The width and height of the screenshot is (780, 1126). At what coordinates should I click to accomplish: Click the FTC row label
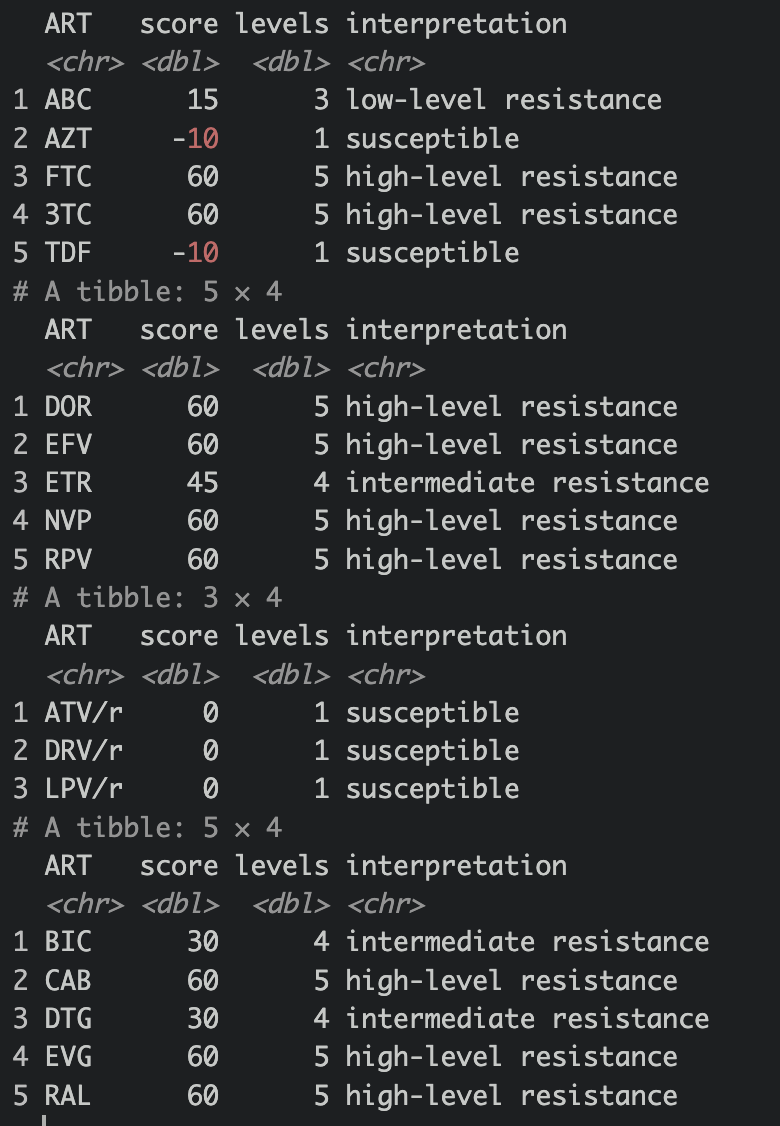pos(68,177)
